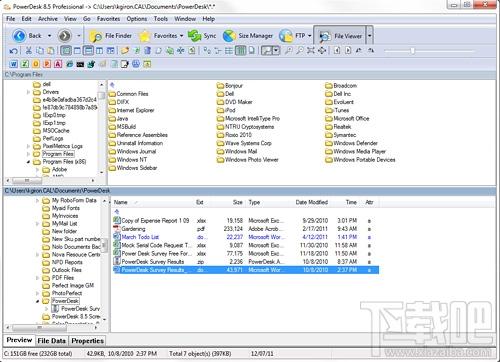The image size is (500, 362).
Task: Click the next page viewer icon
Action: click(348, 51)
